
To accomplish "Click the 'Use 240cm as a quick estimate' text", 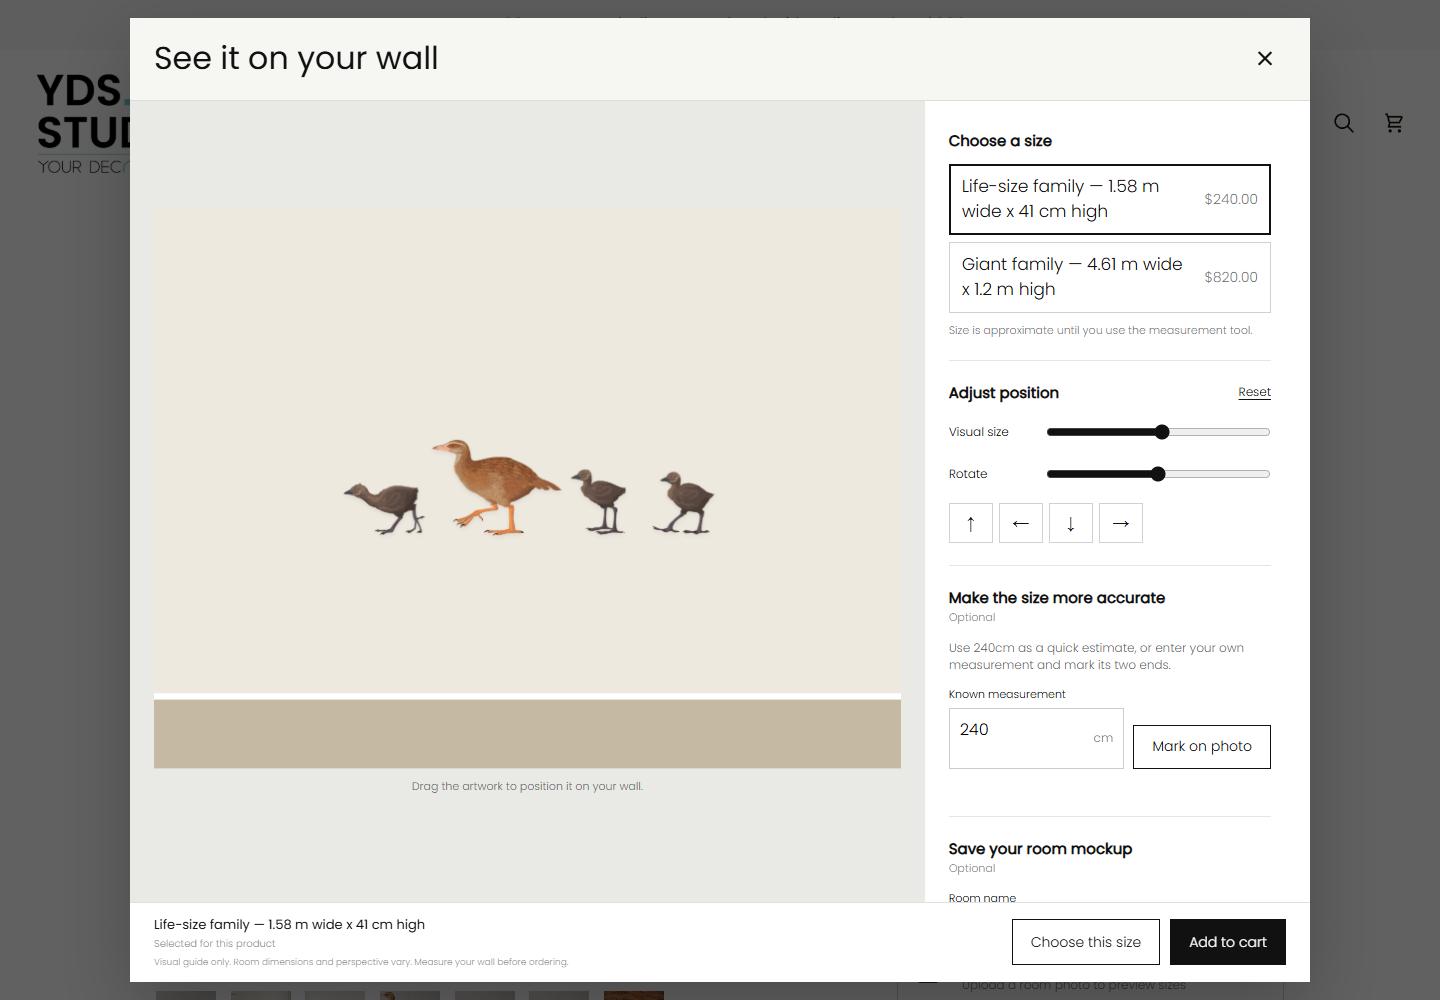I will pyautogui.click(x=1097, y=656).
